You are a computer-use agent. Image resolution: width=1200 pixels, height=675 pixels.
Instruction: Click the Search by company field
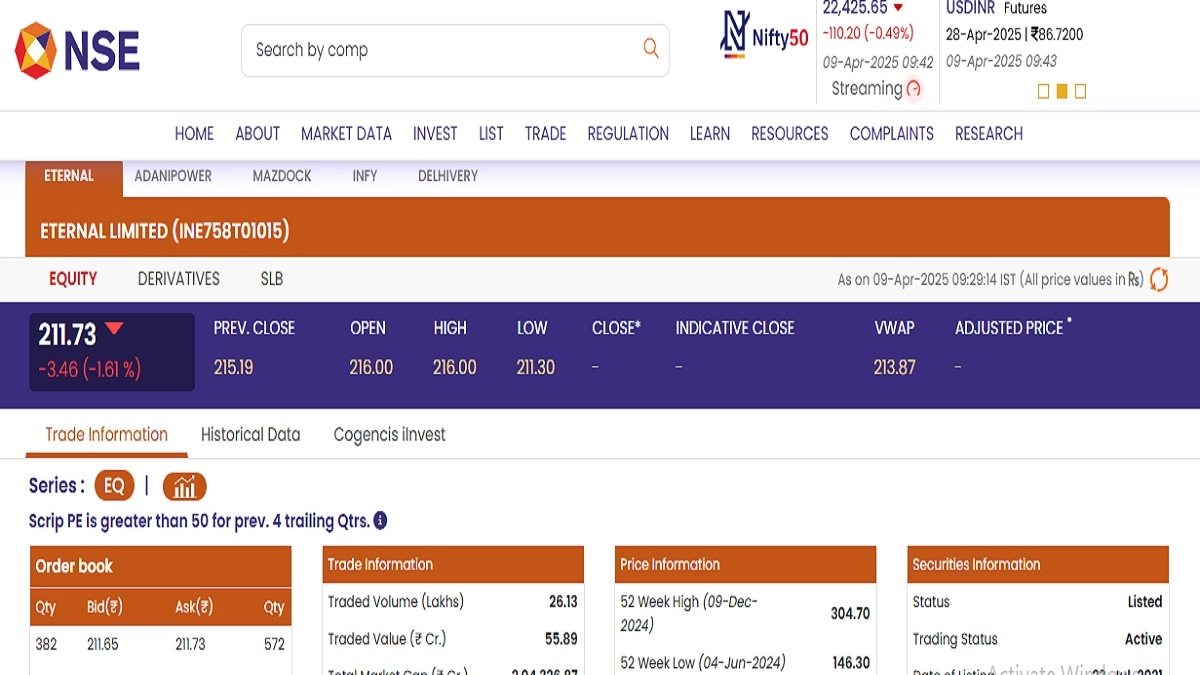point(440,50)
